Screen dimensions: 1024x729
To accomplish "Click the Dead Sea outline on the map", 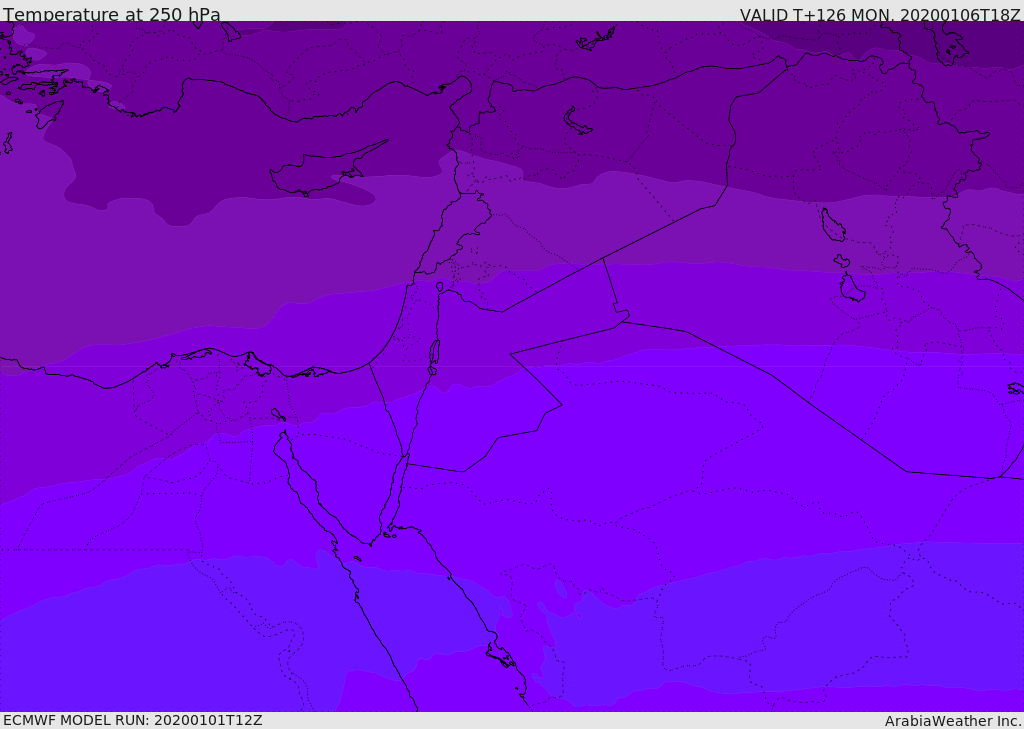I will [x=434, y=356].
